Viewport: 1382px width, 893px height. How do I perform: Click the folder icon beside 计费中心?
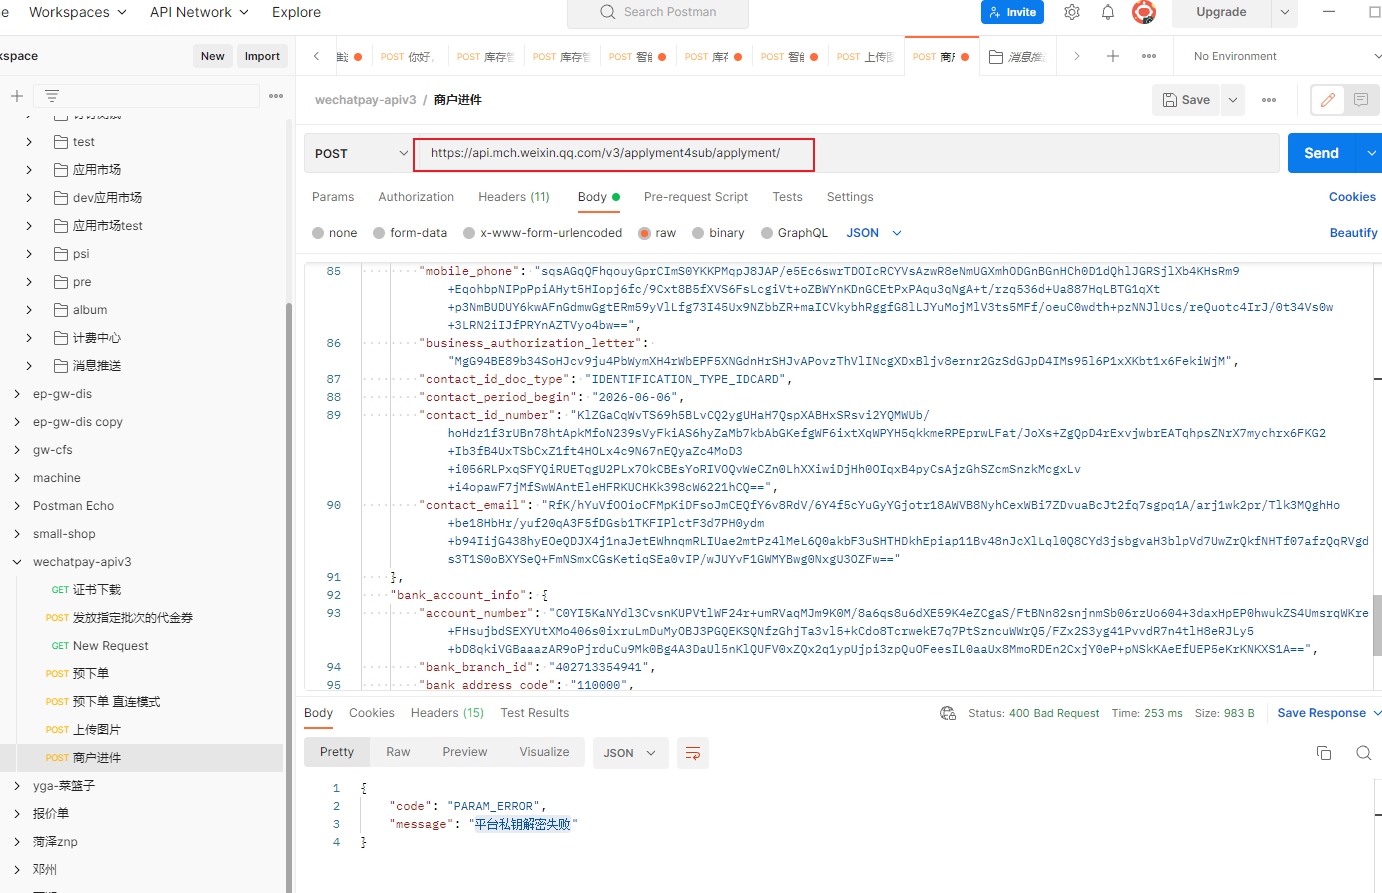tap(61, 338)
